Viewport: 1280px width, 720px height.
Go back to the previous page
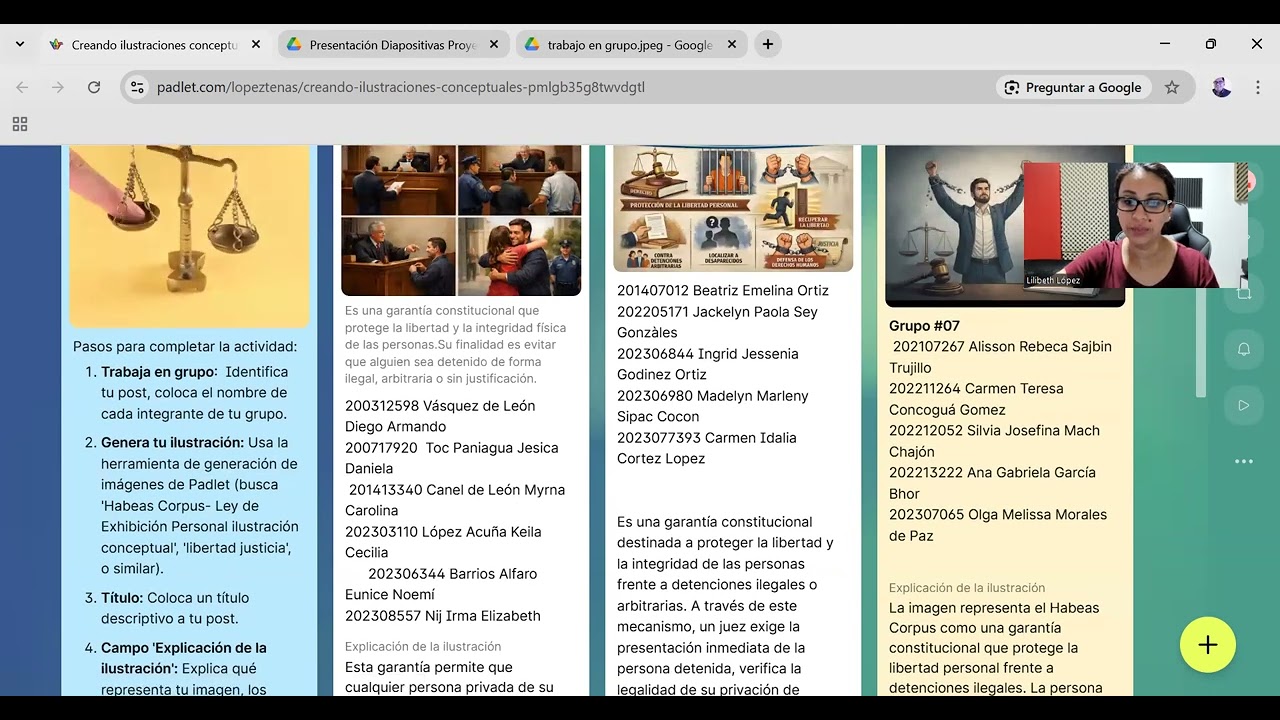pos(22,87)
